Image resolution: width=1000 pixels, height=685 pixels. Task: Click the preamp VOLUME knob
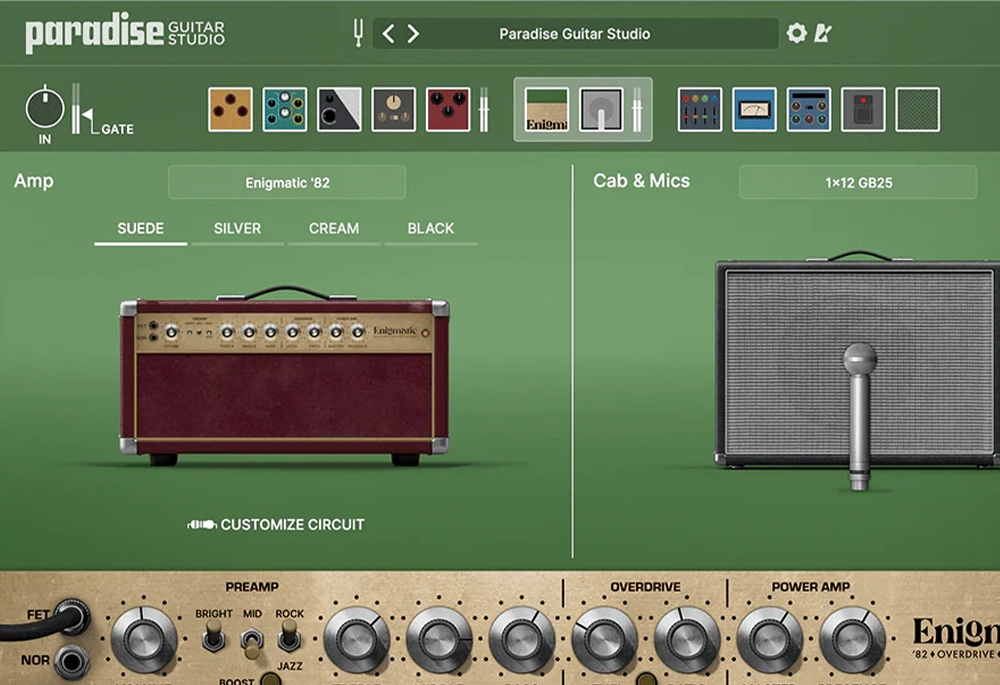coord(143,640)
